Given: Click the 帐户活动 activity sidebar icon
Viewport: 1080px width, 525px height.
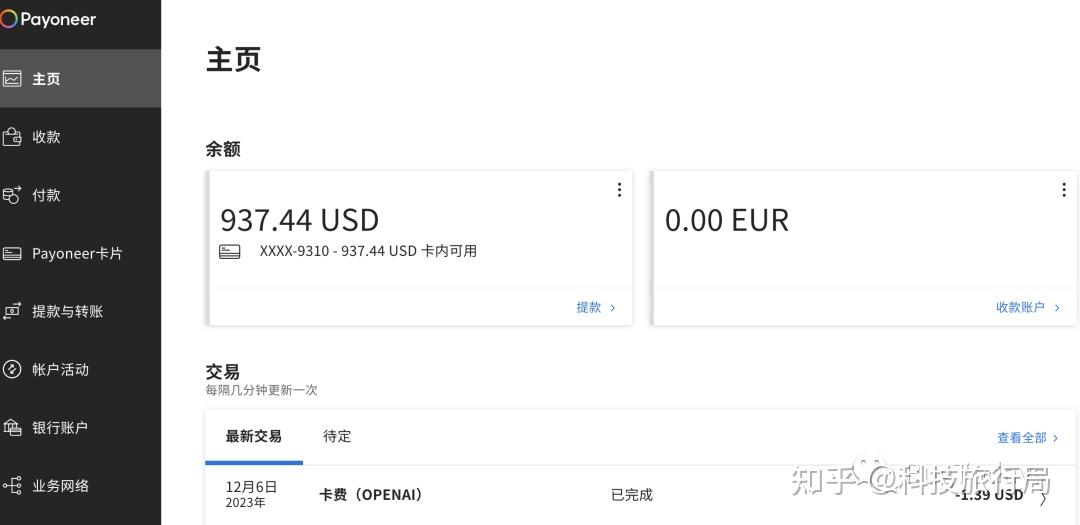Looking at the screenshot, I should tap(12, 369).
